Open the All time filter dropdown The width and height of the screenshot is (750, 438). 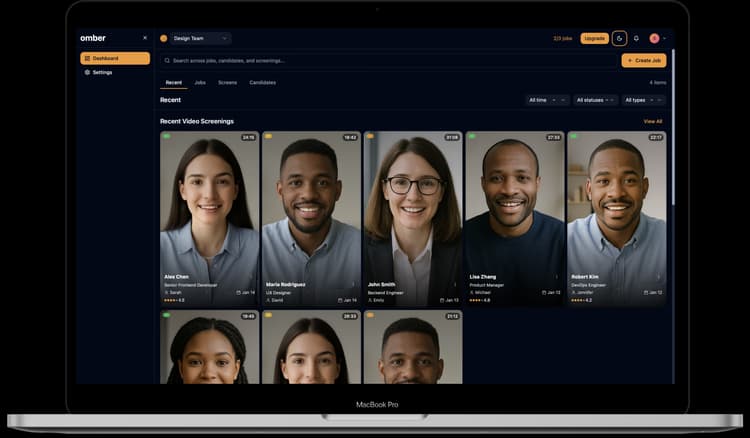point(547,100)
